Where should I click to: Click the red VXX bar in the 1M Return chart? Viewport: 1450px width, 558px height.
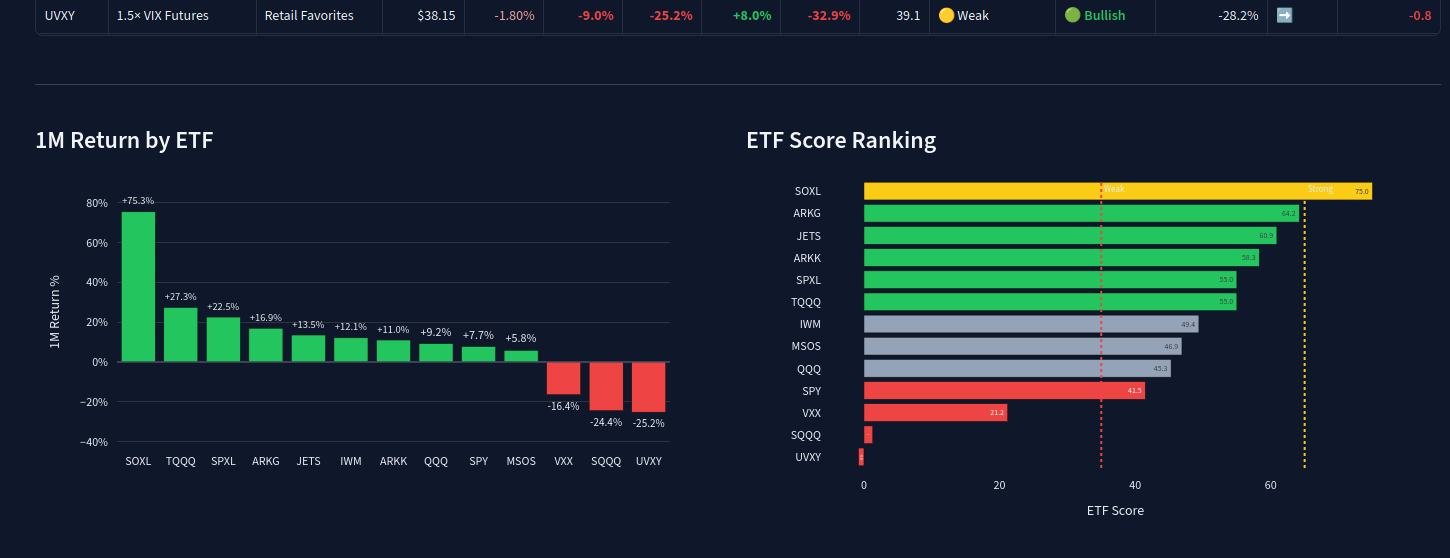click(x=563, y=378)
